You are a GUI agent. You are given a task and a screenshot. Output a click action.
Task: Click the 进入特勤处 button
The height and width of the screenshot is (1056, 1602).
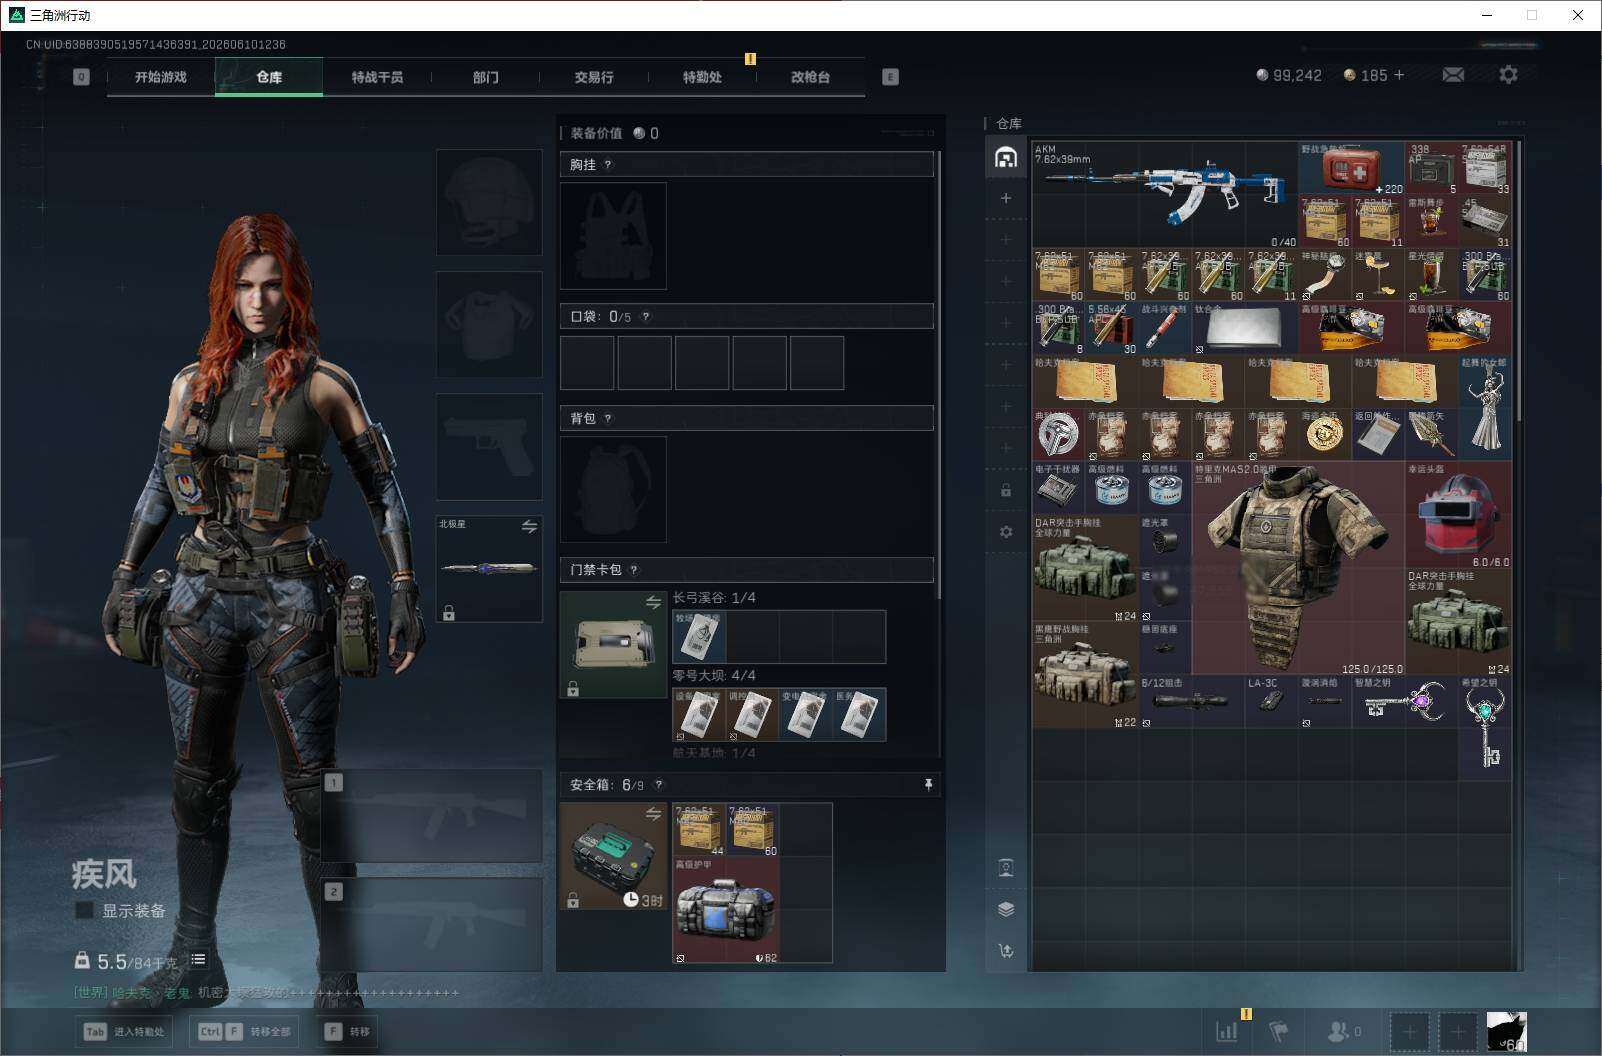(124, 1031)
